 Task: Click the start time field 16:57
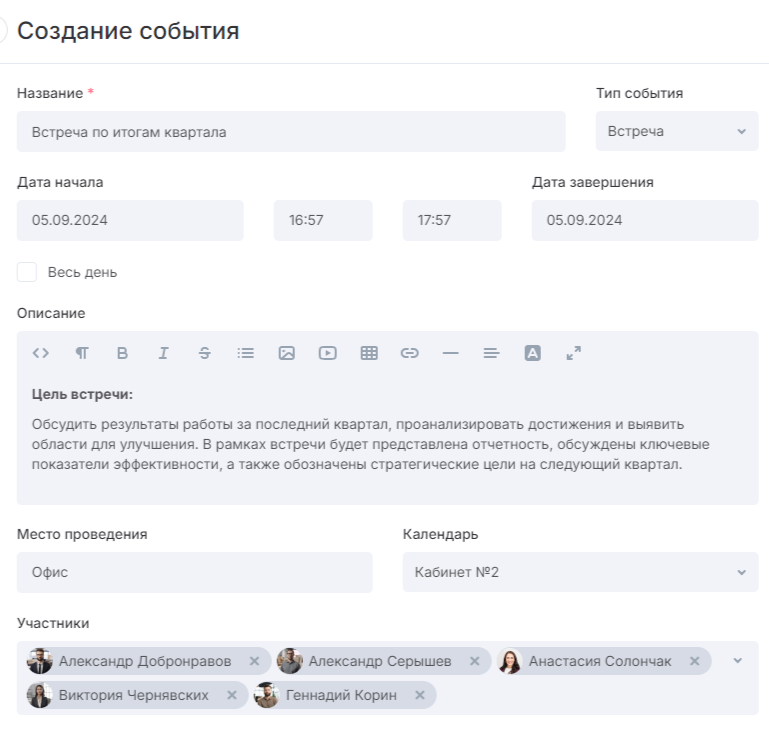pos(322,220)
